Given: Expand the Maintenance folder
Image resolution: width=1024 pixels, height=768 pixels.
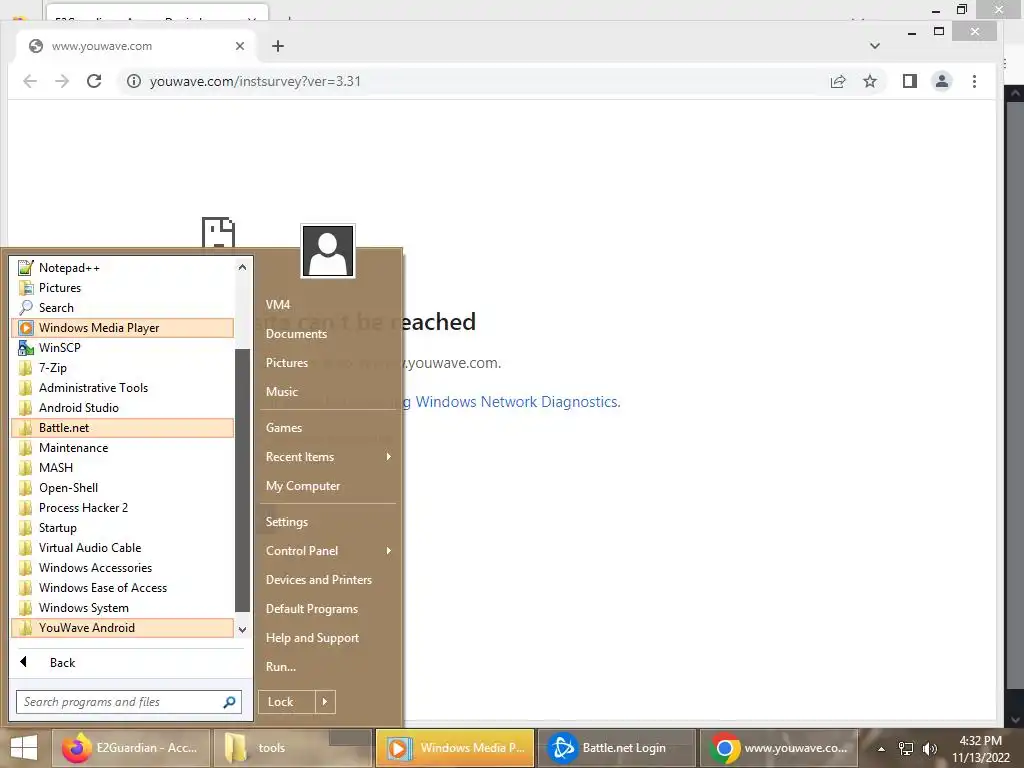Looking at the screenshot, I should point(123,448).
